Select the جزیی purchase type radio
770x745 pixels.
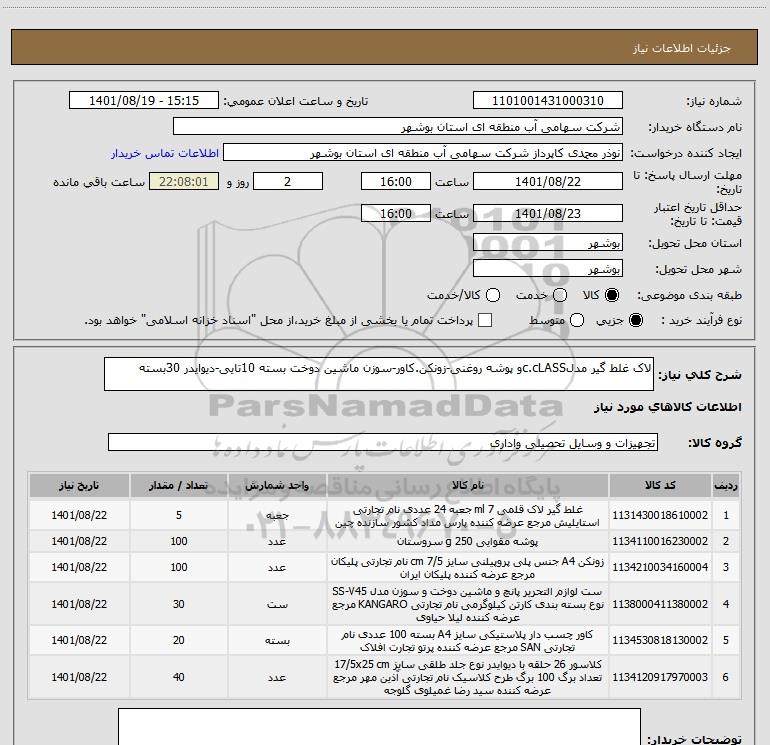(x=636, y=321)
